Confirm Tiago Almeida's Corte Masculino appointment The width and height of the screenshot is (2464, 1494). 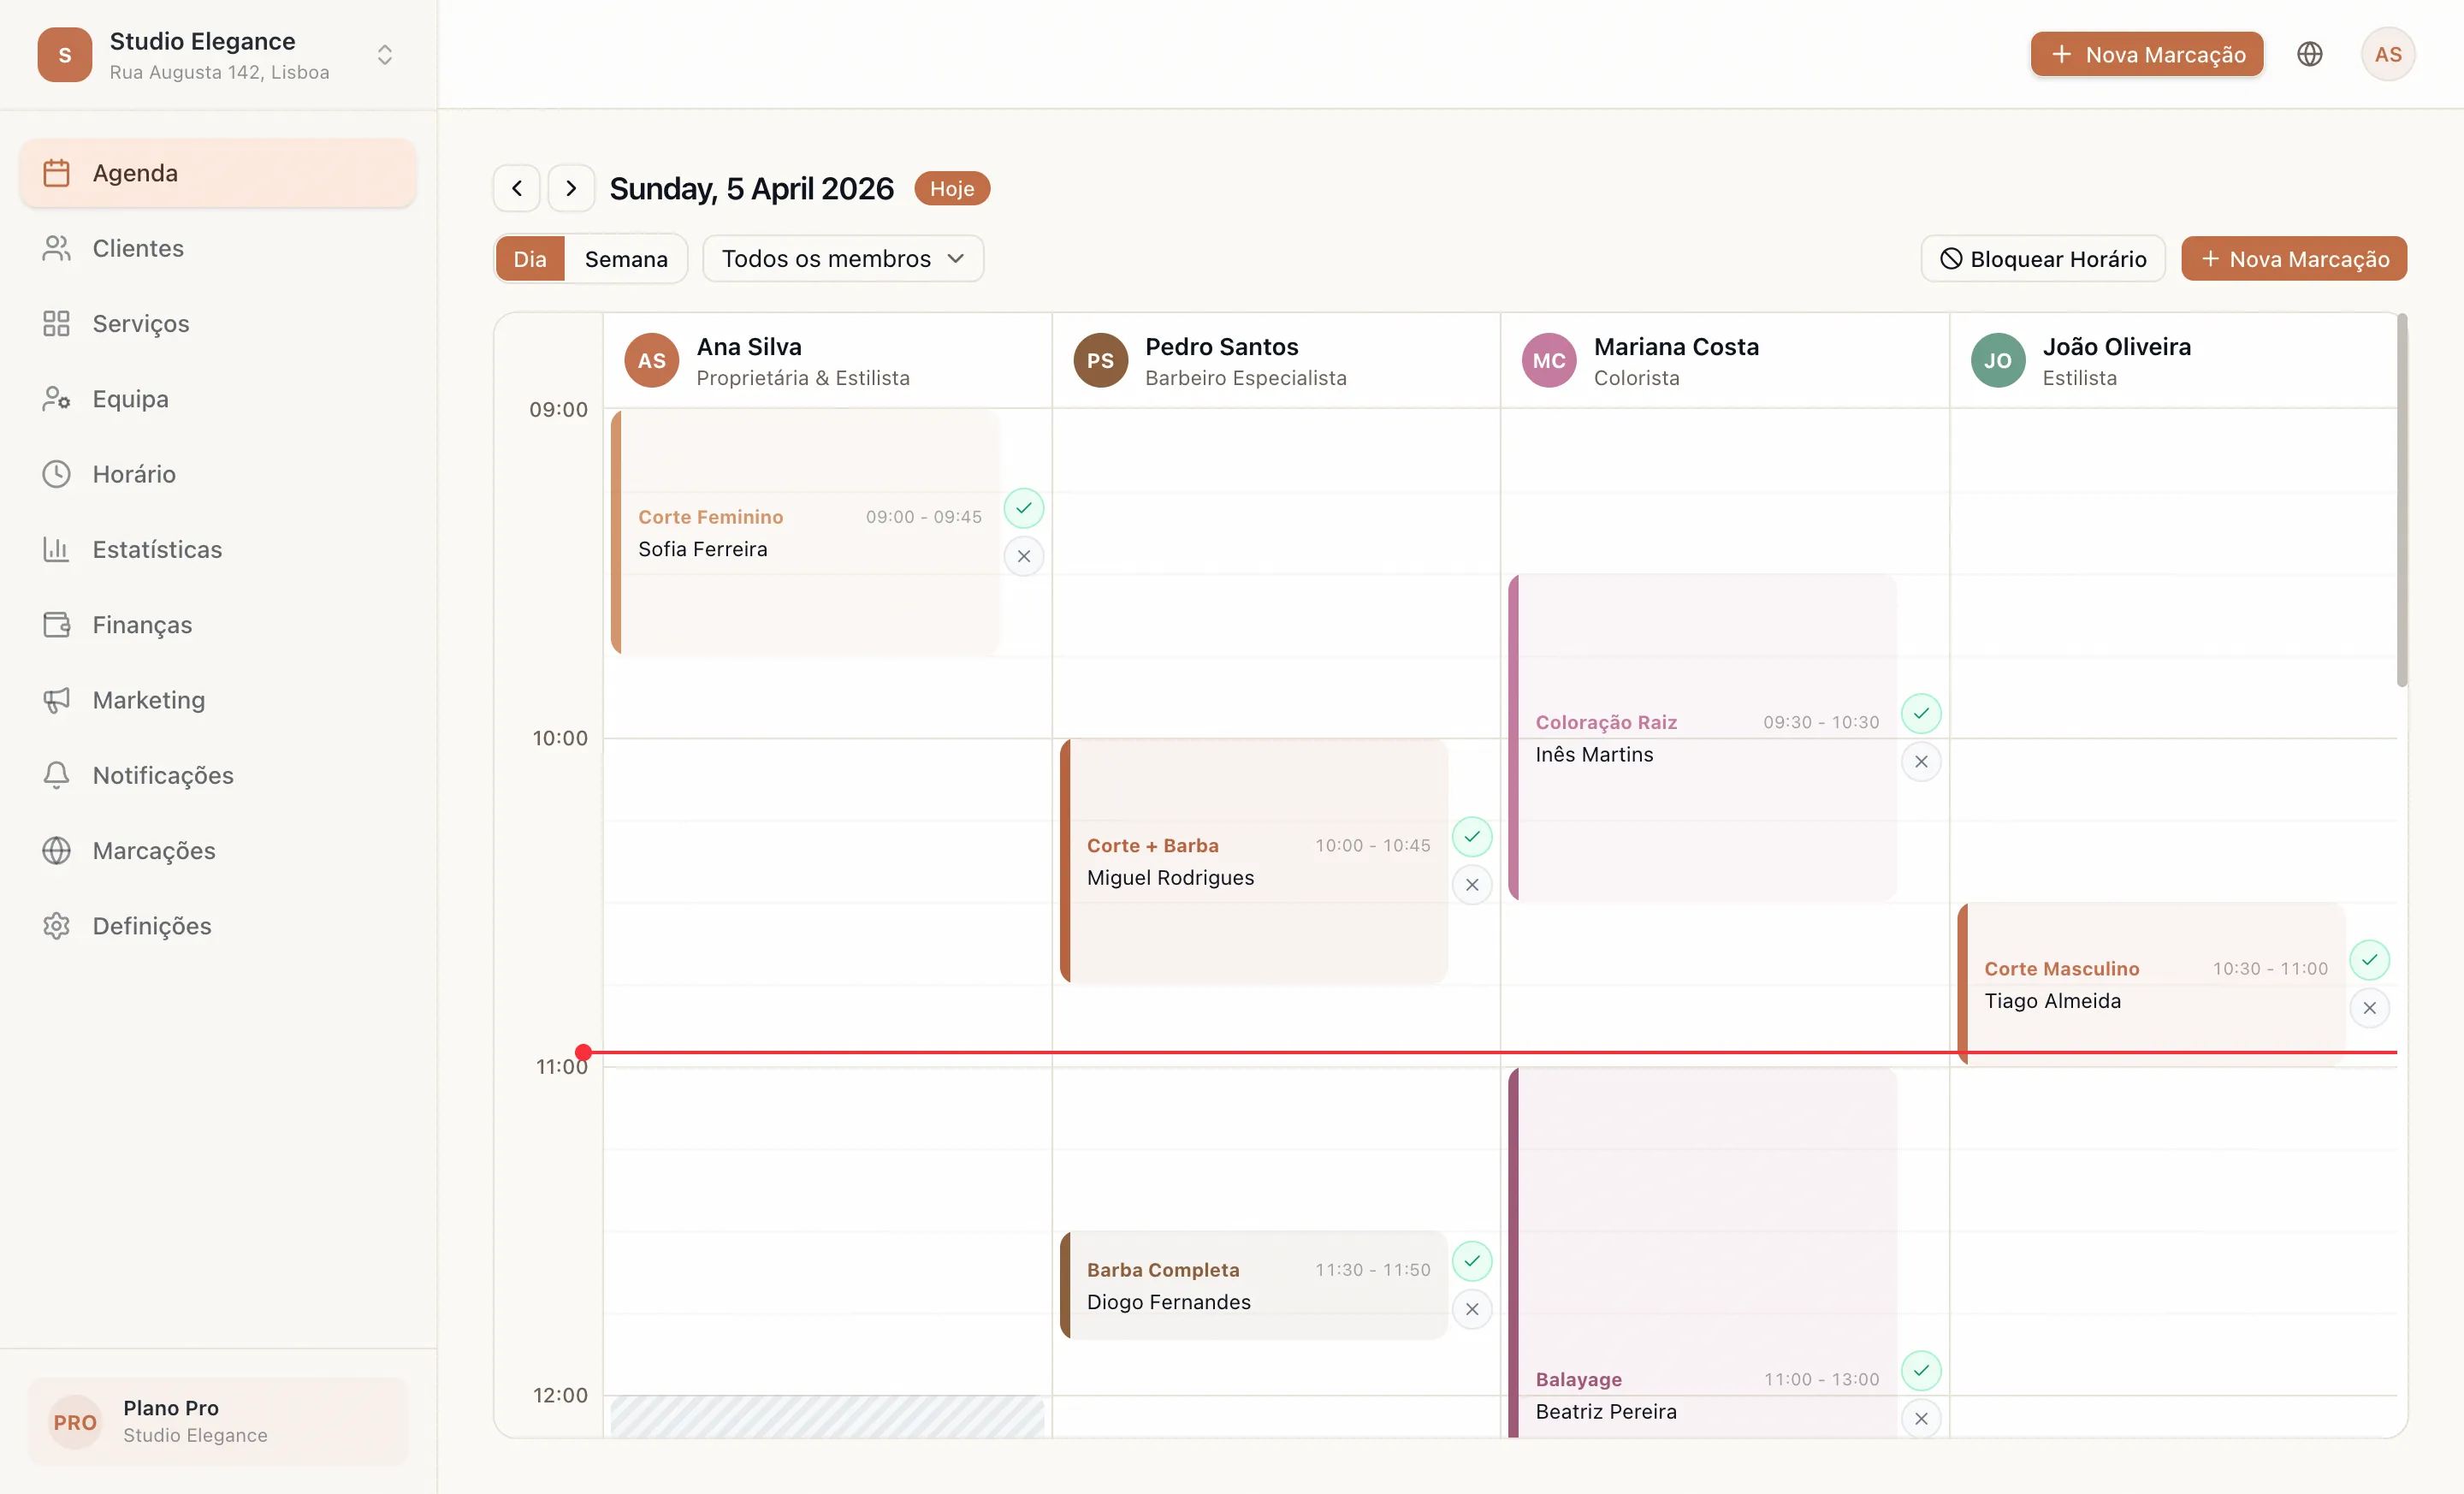point(2369,960)
